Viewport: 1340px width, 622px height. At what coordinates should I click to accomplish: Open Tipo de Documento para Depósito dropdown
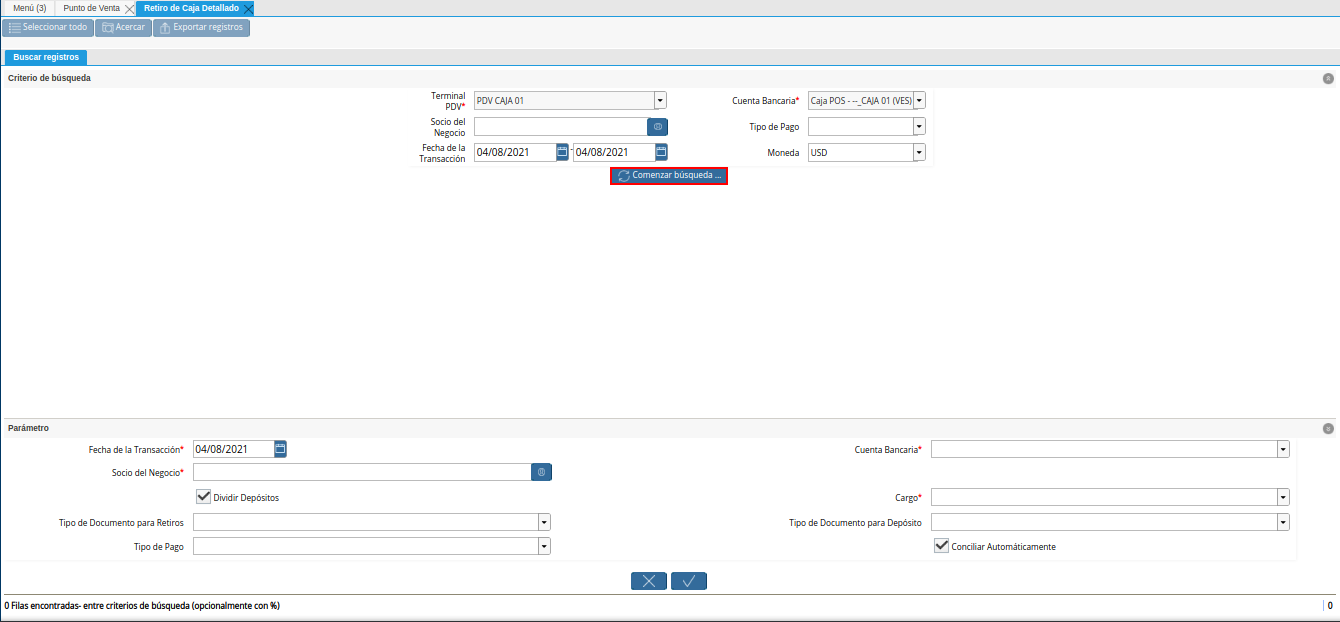point(1283,522)
